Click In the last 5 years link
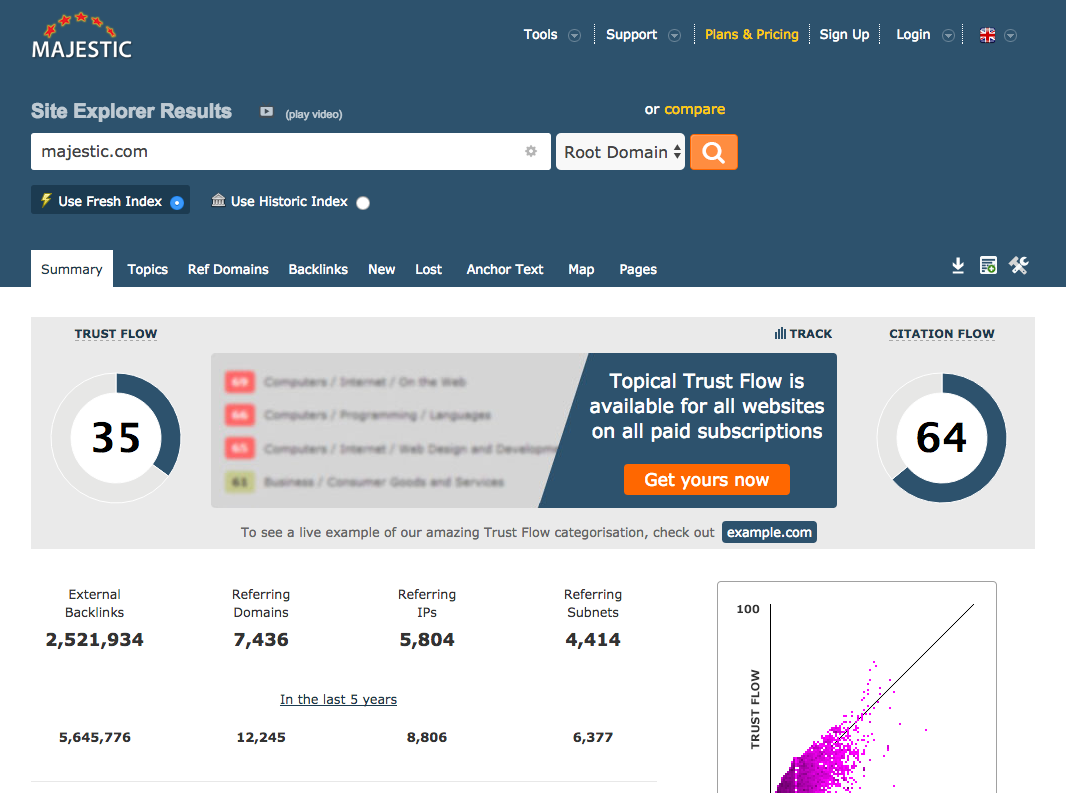 (x=339, y=699)
